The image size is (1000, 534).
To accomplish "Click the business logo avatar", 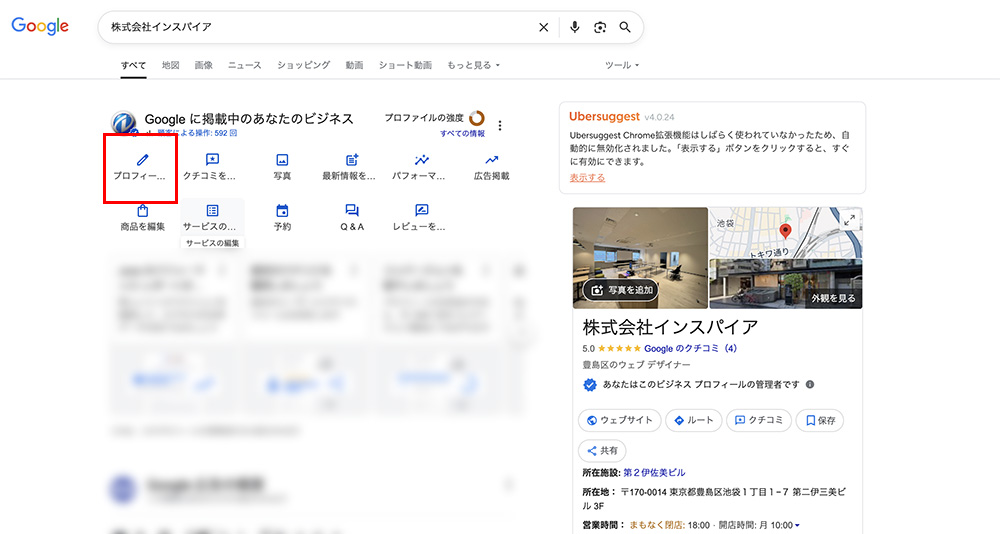I will pos(124,122).
